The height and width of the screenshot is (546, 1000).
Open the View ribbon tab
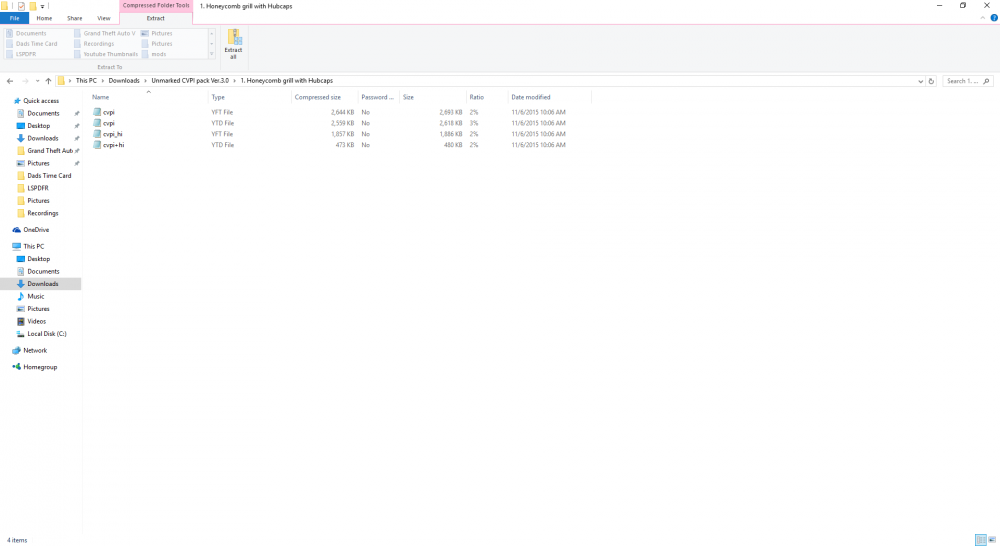point(104,18)
